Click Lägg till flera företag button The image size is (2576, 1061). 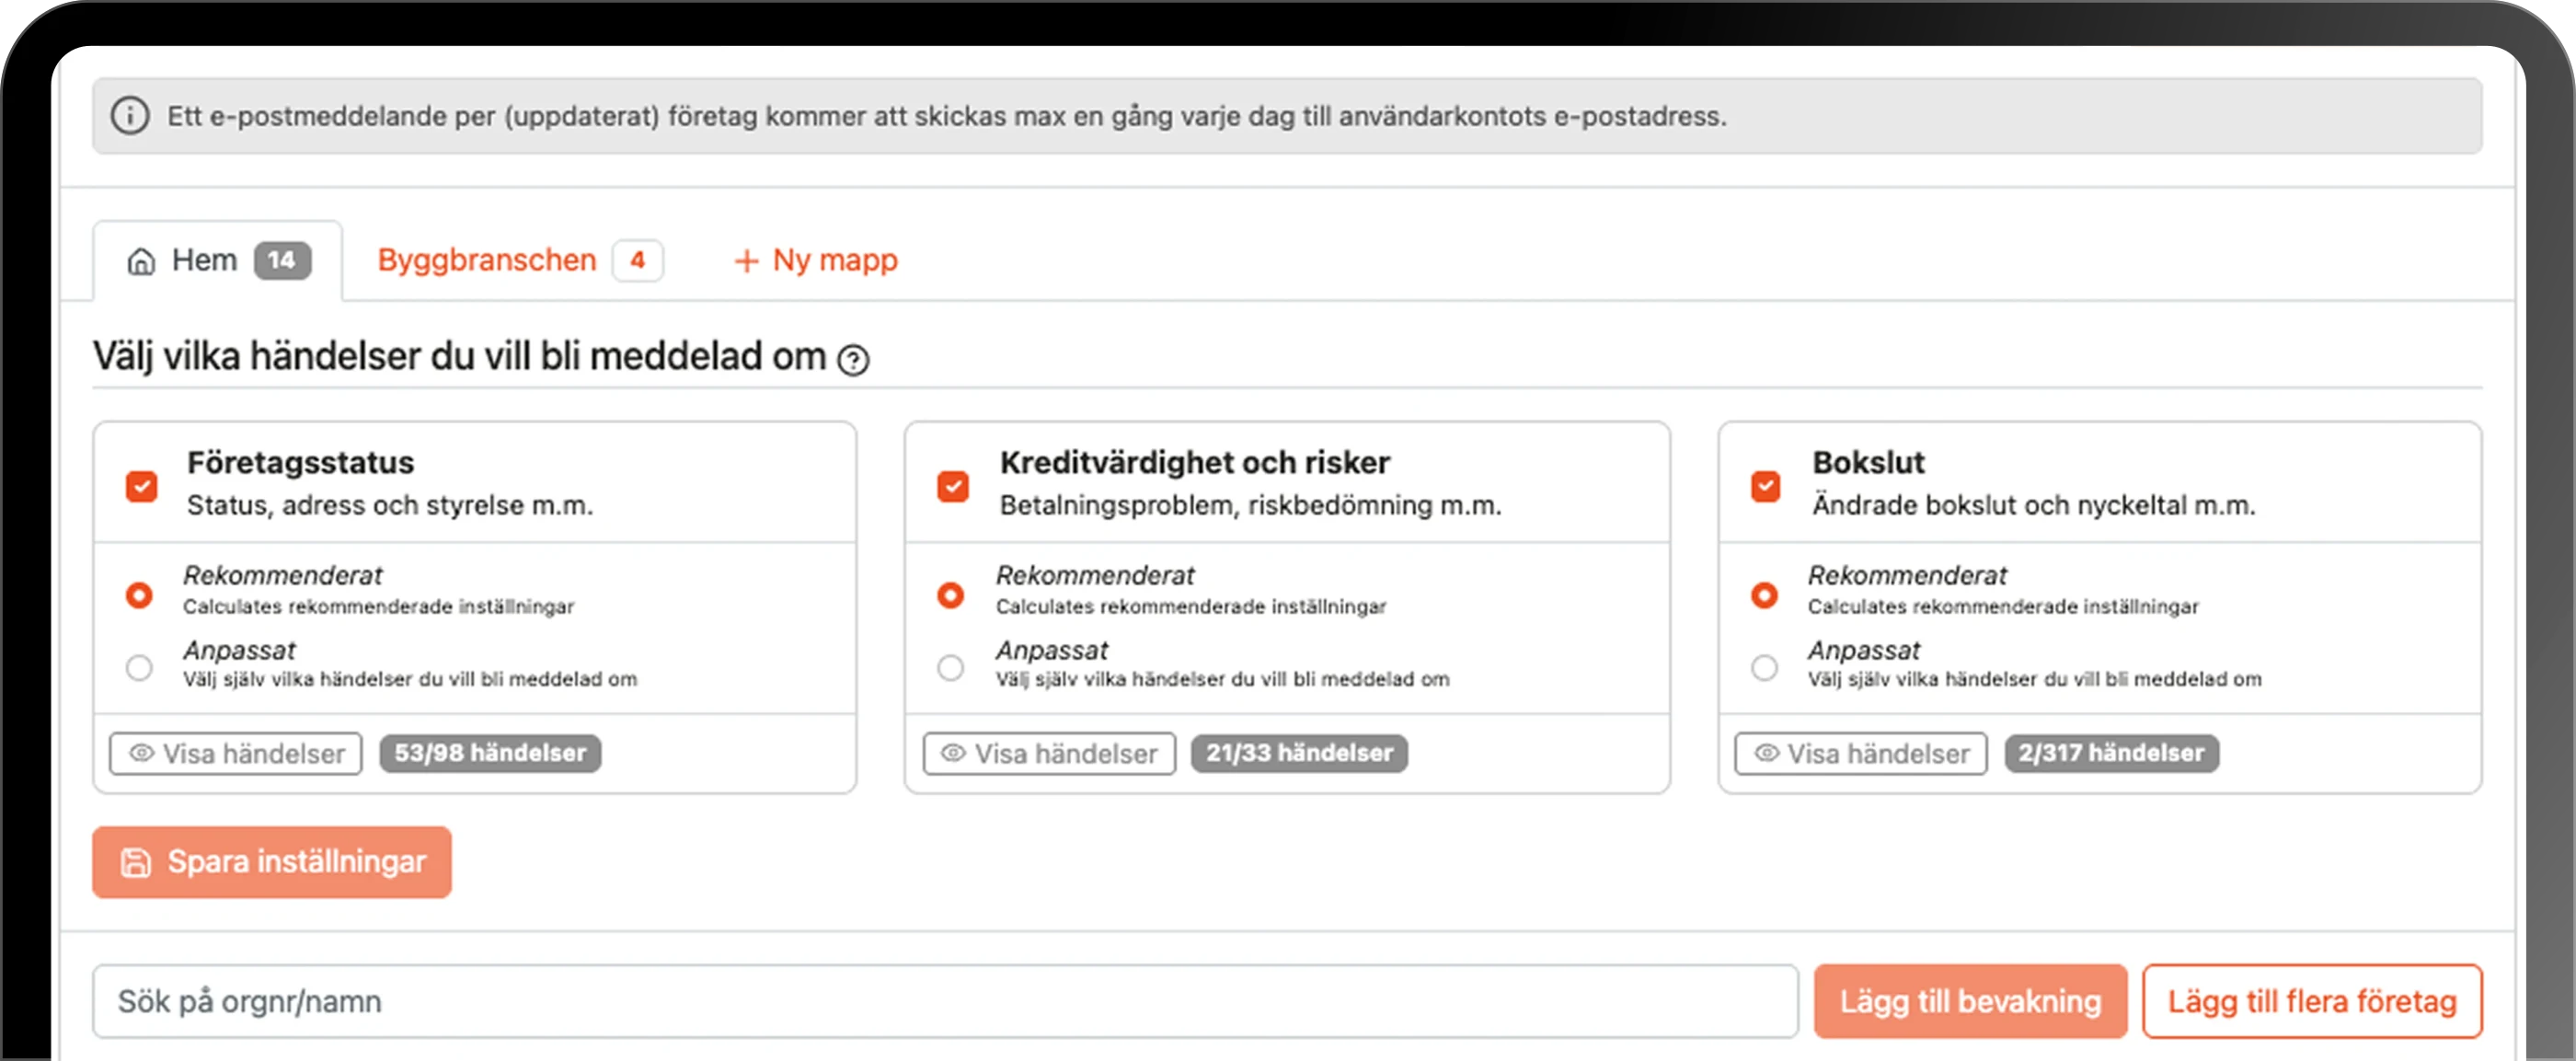2311,1001
